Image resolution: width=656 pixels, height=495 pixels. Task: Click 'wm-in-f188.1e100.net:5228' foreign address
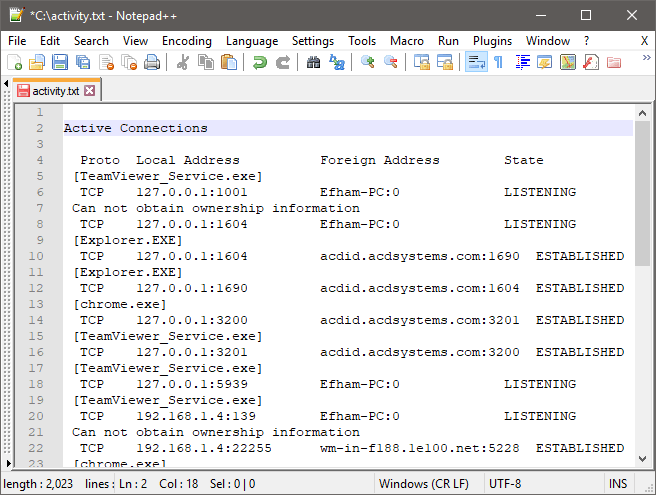pyautogui.click(x=420, y=448)
